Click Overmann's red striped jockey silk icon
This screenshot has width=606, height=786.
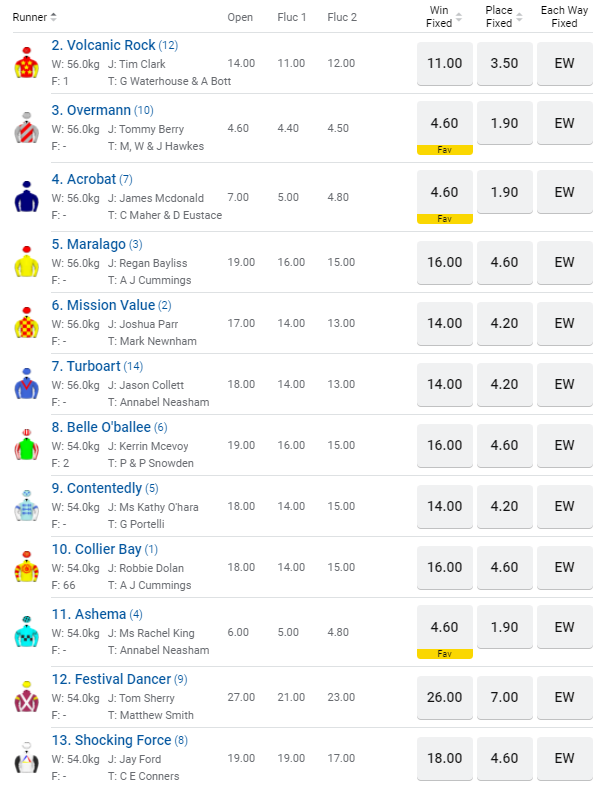[25, 128]
